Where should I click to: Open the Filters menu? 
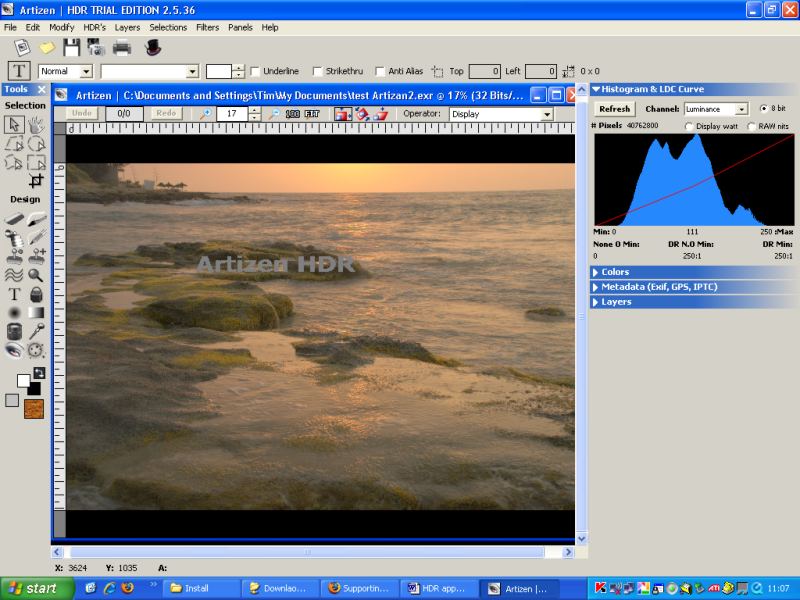(x=207, y=27)
